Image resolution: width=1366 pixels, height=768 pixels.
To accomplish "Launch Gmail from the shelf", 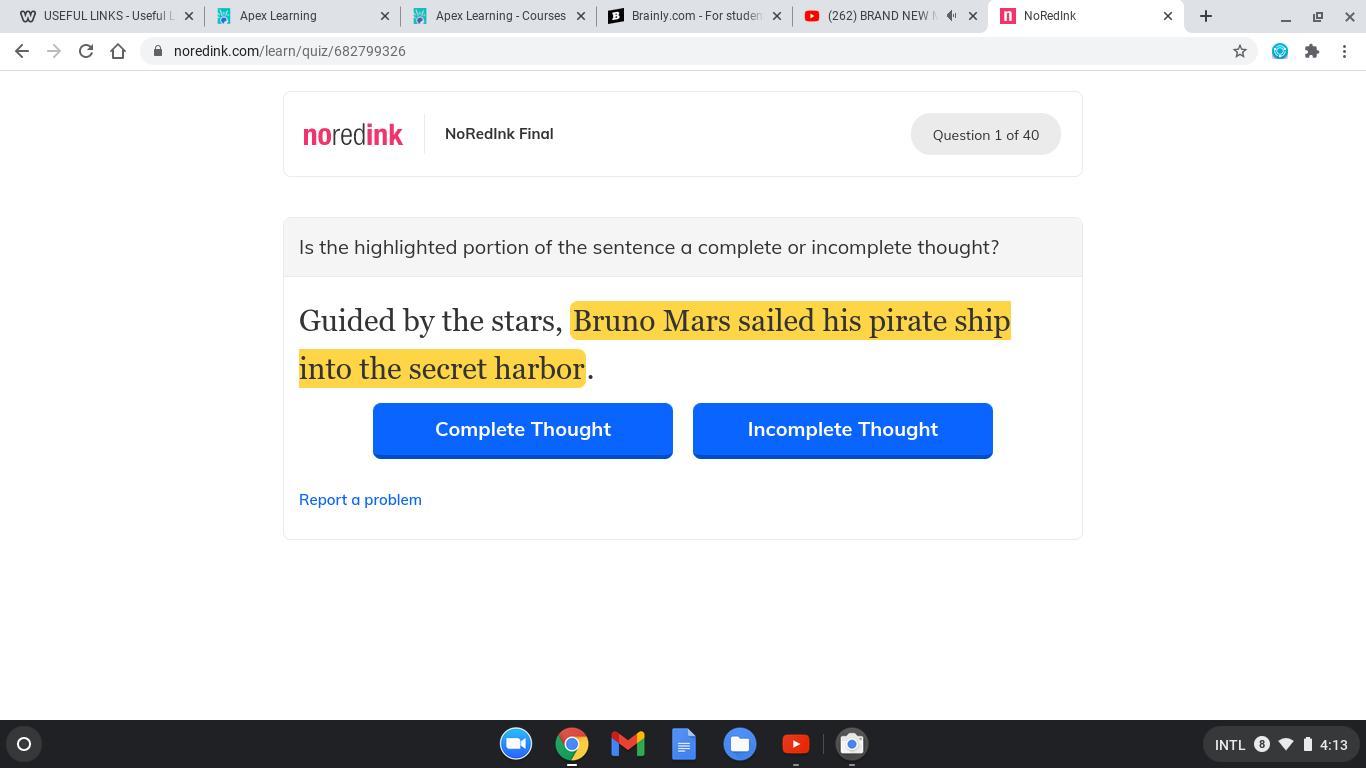I will pos(628,744).
